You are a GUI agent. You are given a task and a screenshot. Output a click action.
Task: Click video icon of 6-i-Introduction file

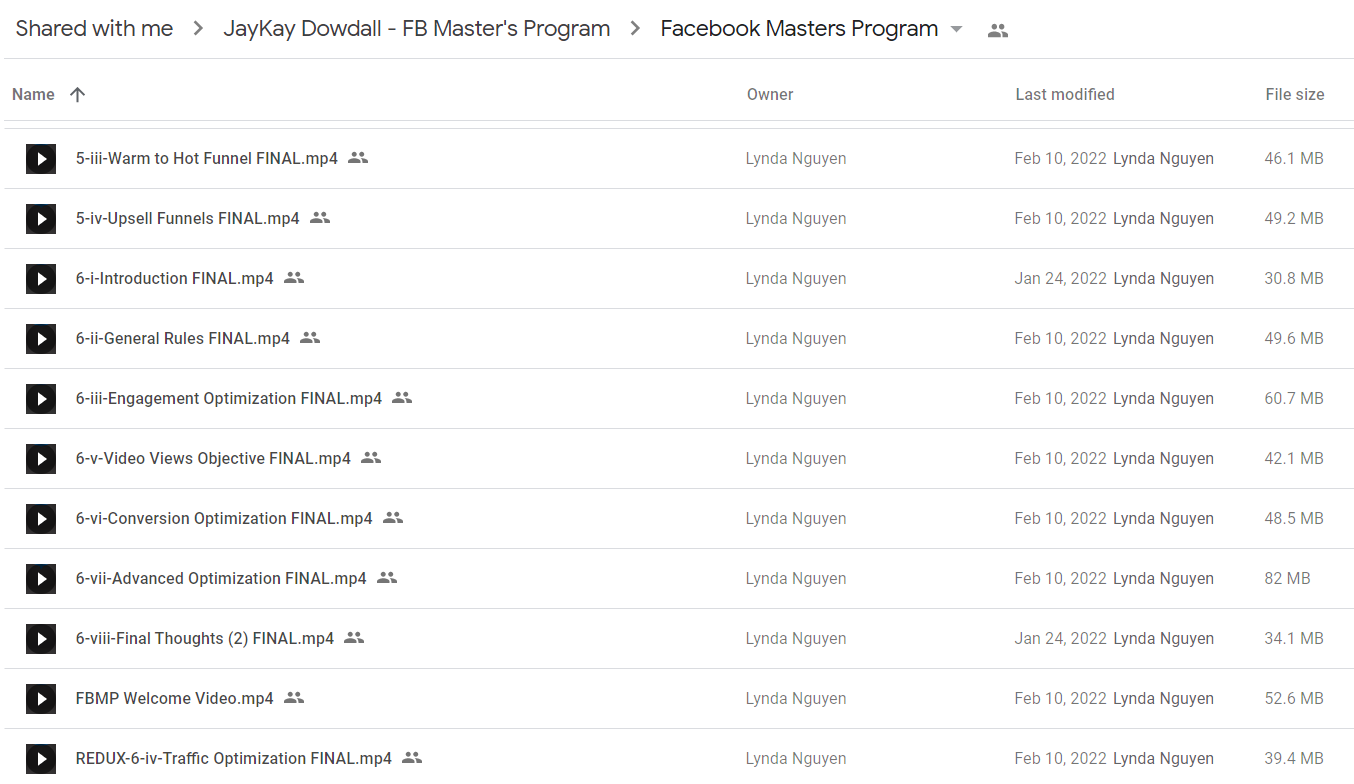(x=41, y=278)
